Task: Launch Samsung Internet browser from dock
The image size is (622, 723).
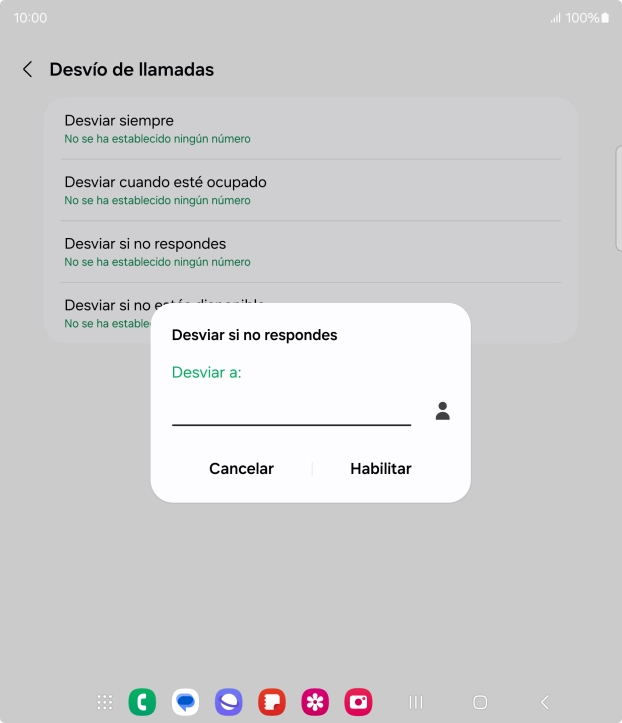Action: pyautogui.click(x=229, y=702)
